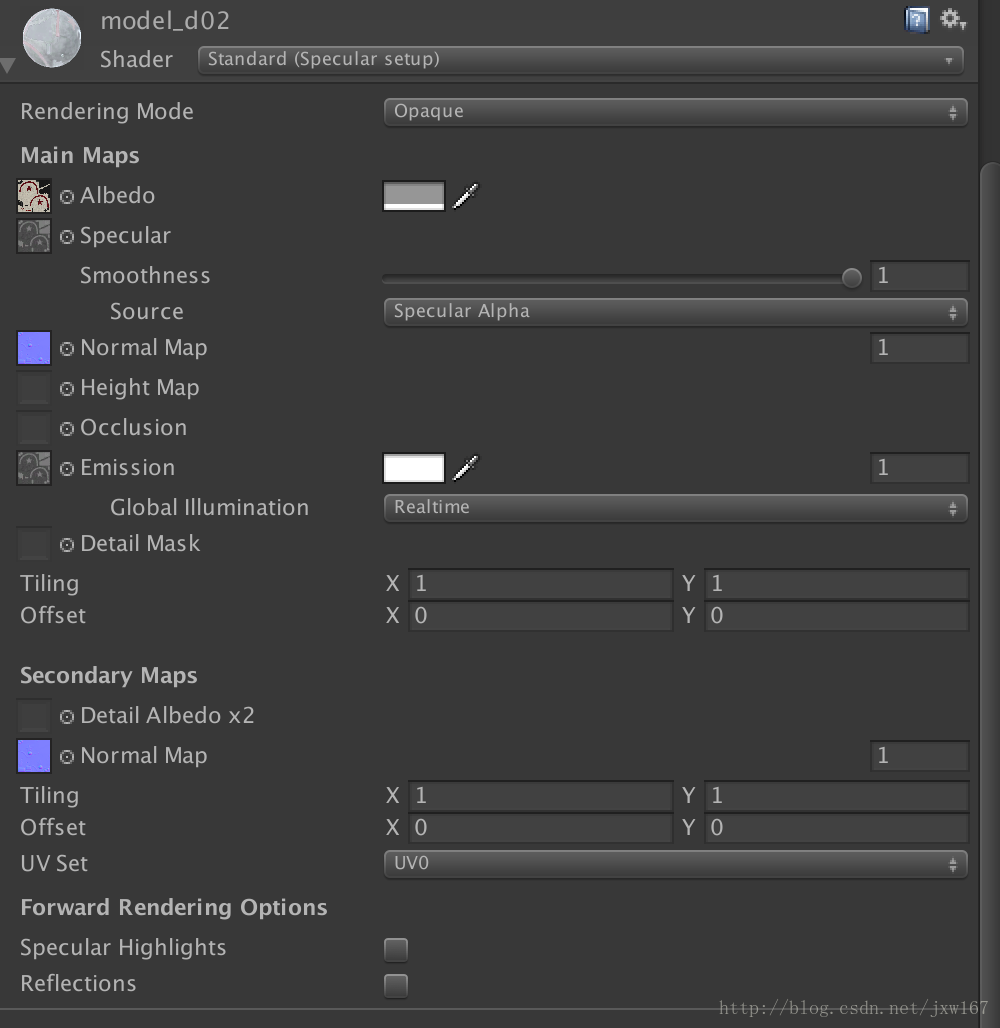The height and width of the screenshot is (1028, 1000).
Task: Open the UV Set dropdown
Action: [x=675, y=864]
